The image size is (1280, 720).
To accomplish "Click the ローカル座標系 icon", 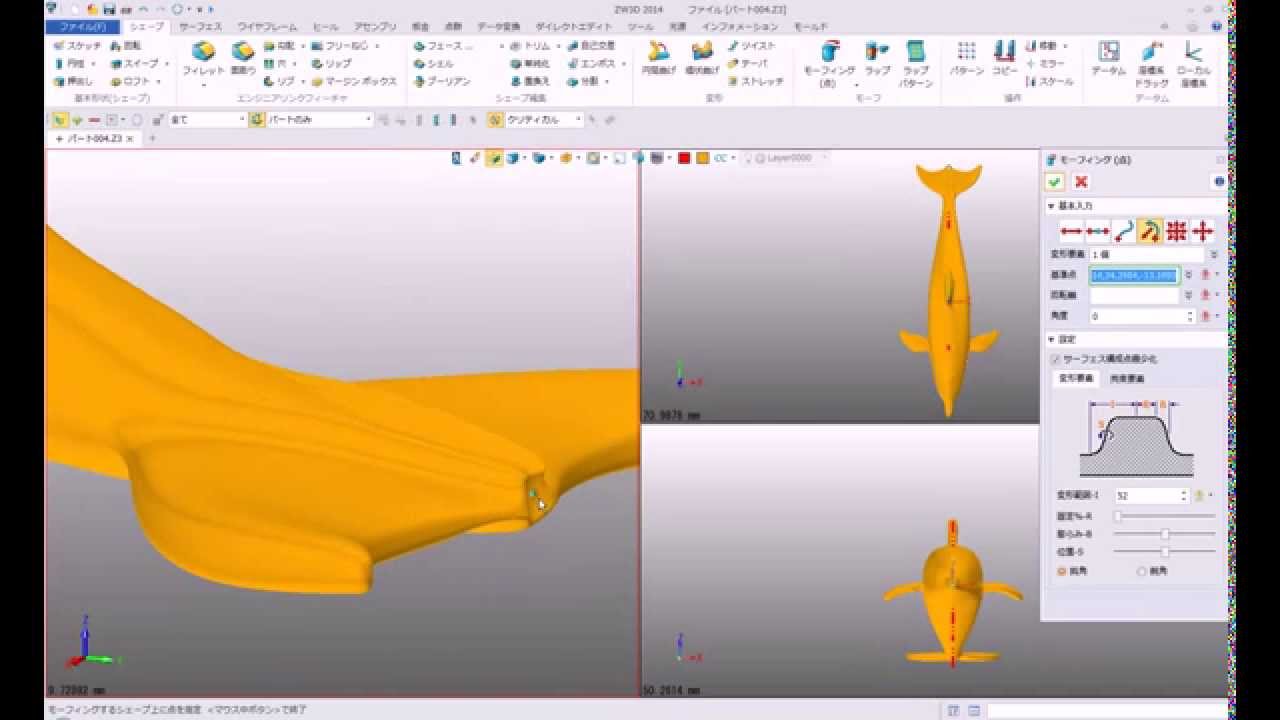I will (1193, 62).
